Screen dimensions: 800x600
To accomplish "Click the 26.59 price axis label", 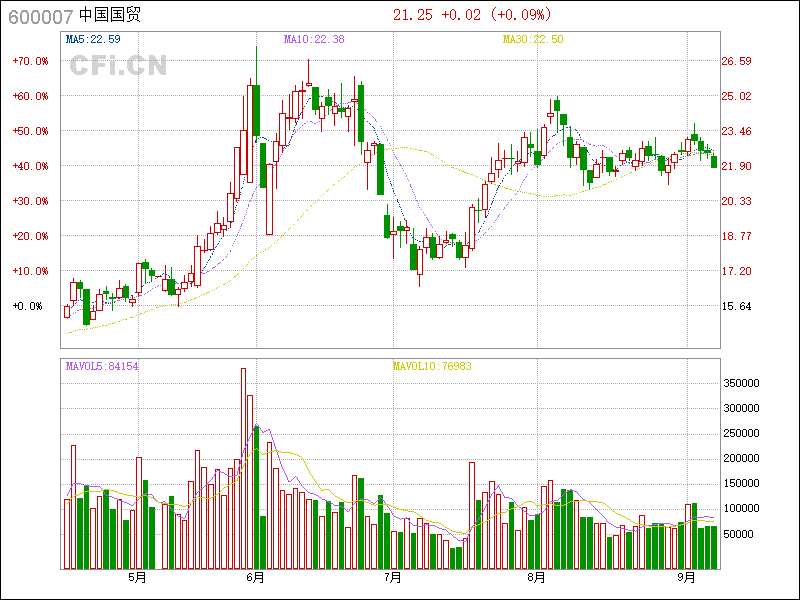I will [737, 61].
